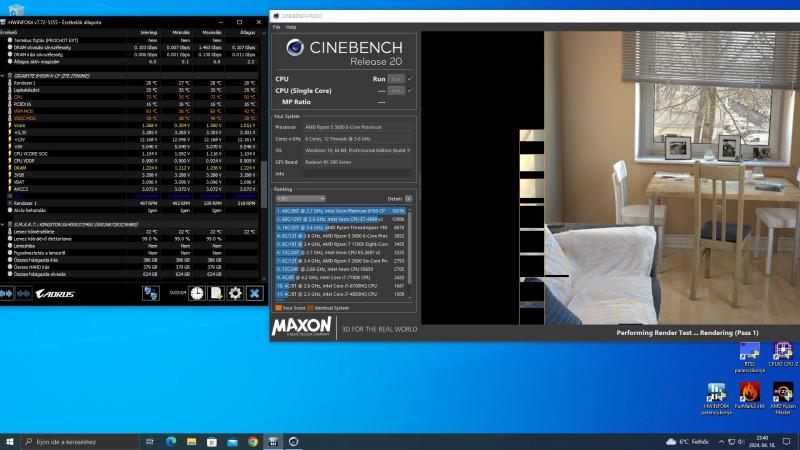Click the Recycle Bin desktop icon
The width and height of the screenshot is (800, 450).
tap(16, 8)
